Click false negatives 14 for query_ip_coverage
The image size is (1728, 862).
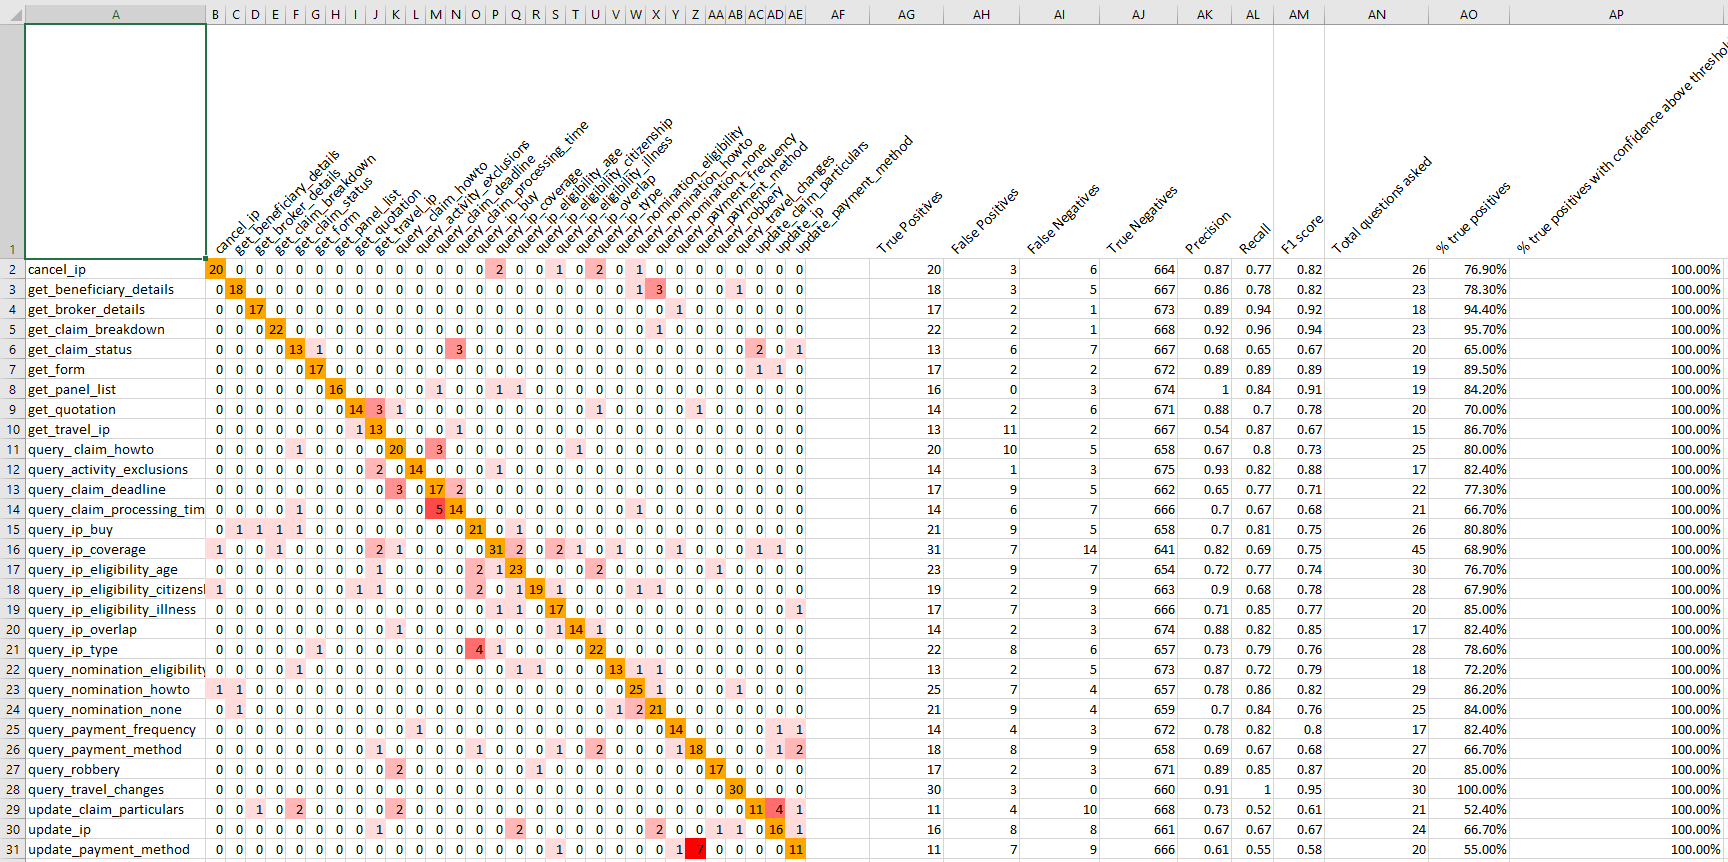(x=1059, y=549)
